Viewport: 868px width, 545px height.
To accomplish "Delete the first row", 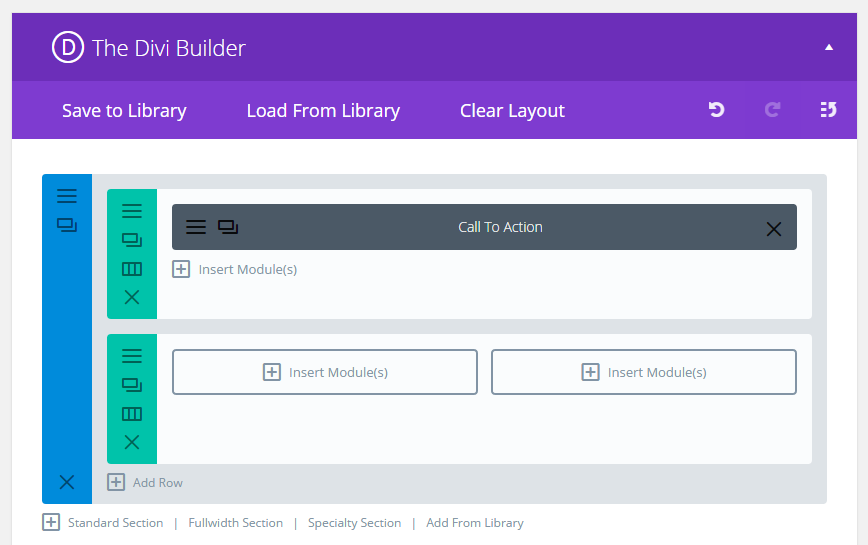I will (132, 297).
